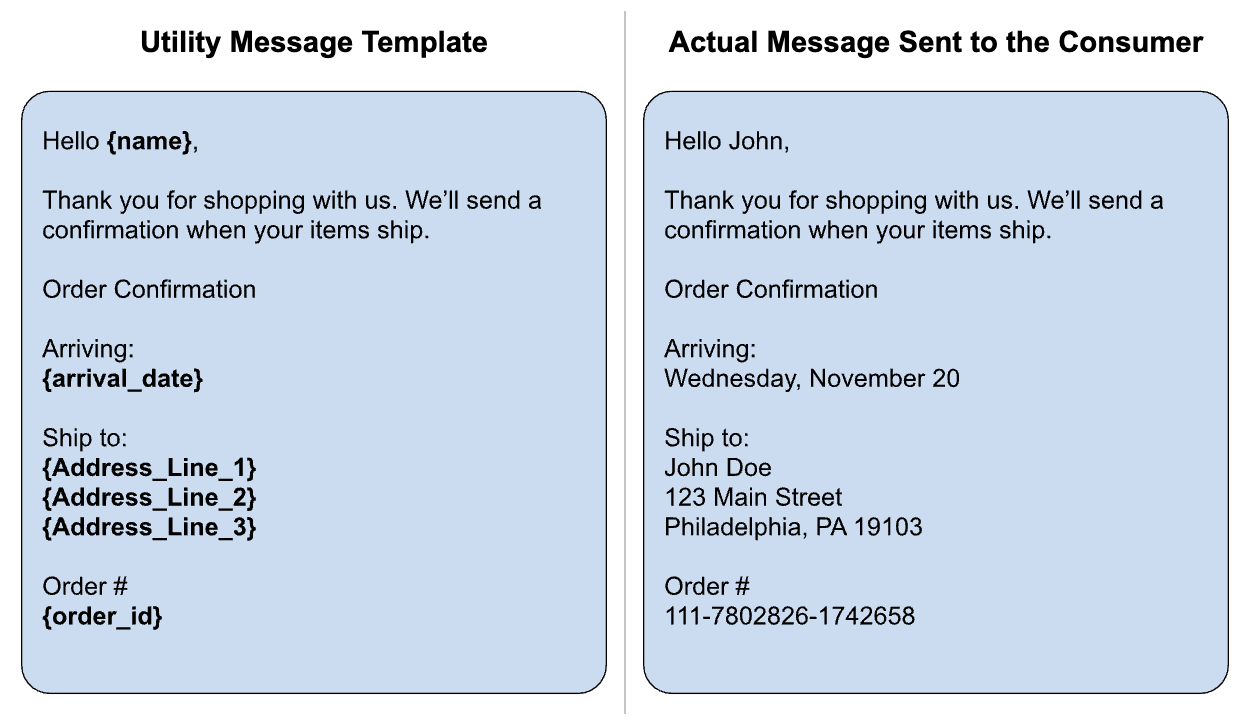
Task: Click the "Ship to:" label in the actual message
Action: click(x=707, y=438)
